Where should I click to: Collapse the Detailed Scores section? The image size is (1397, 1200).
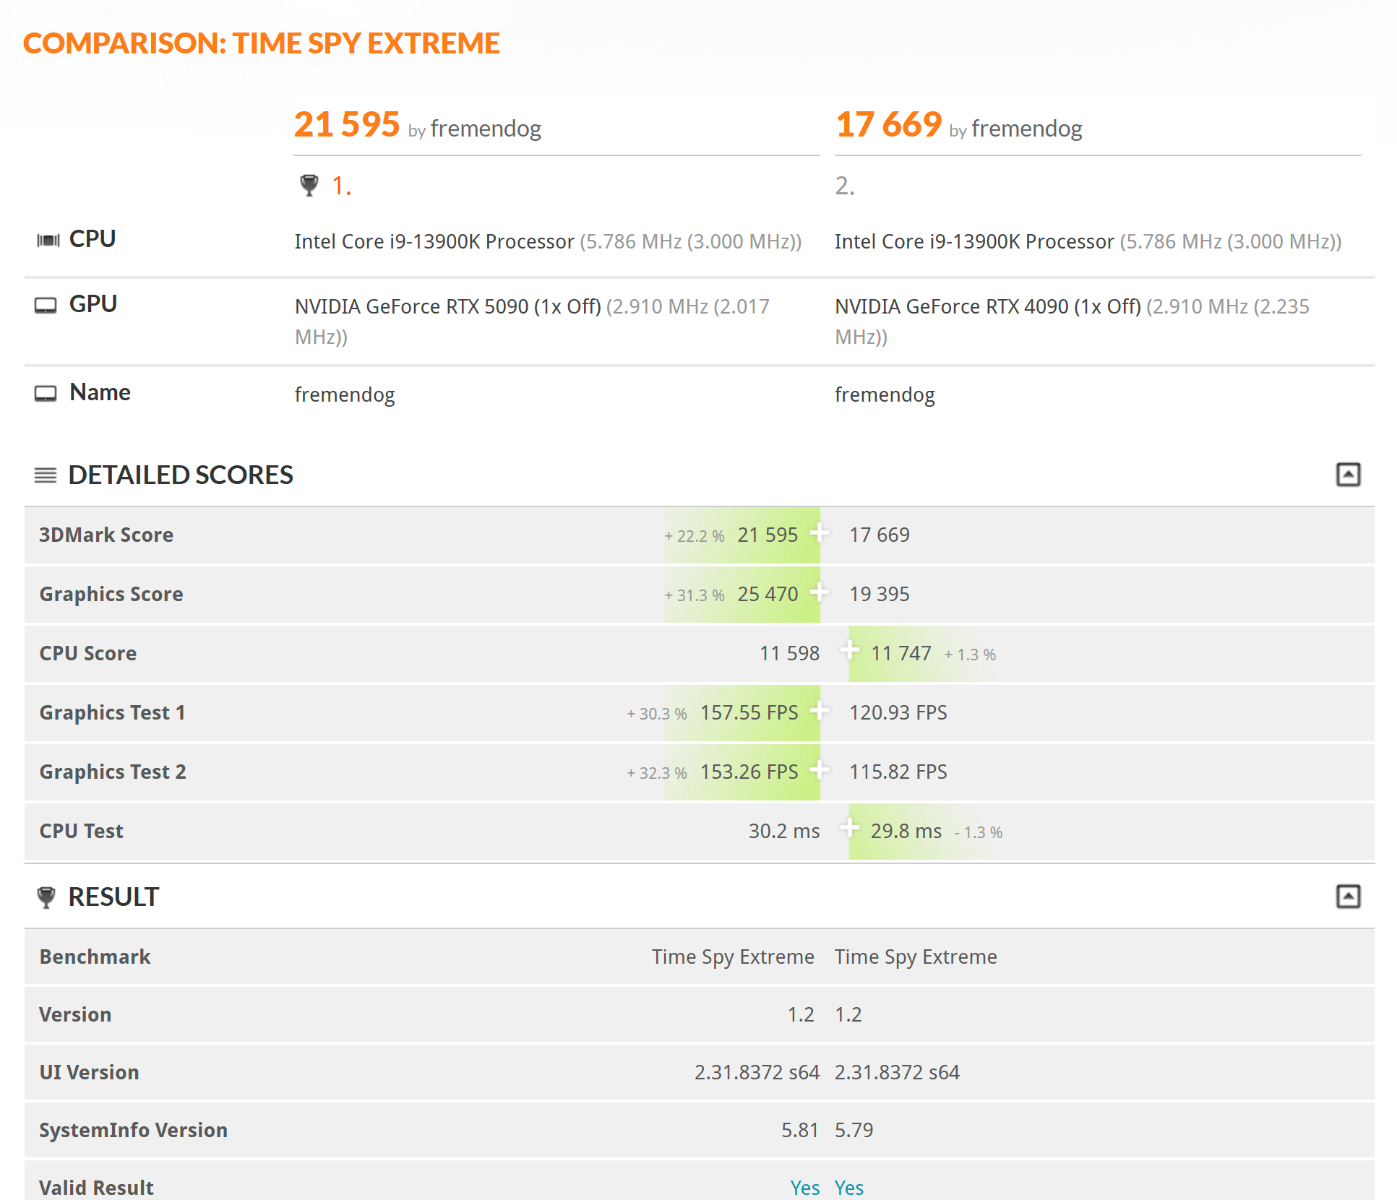pyautogui.click(x=1348, y=474)
